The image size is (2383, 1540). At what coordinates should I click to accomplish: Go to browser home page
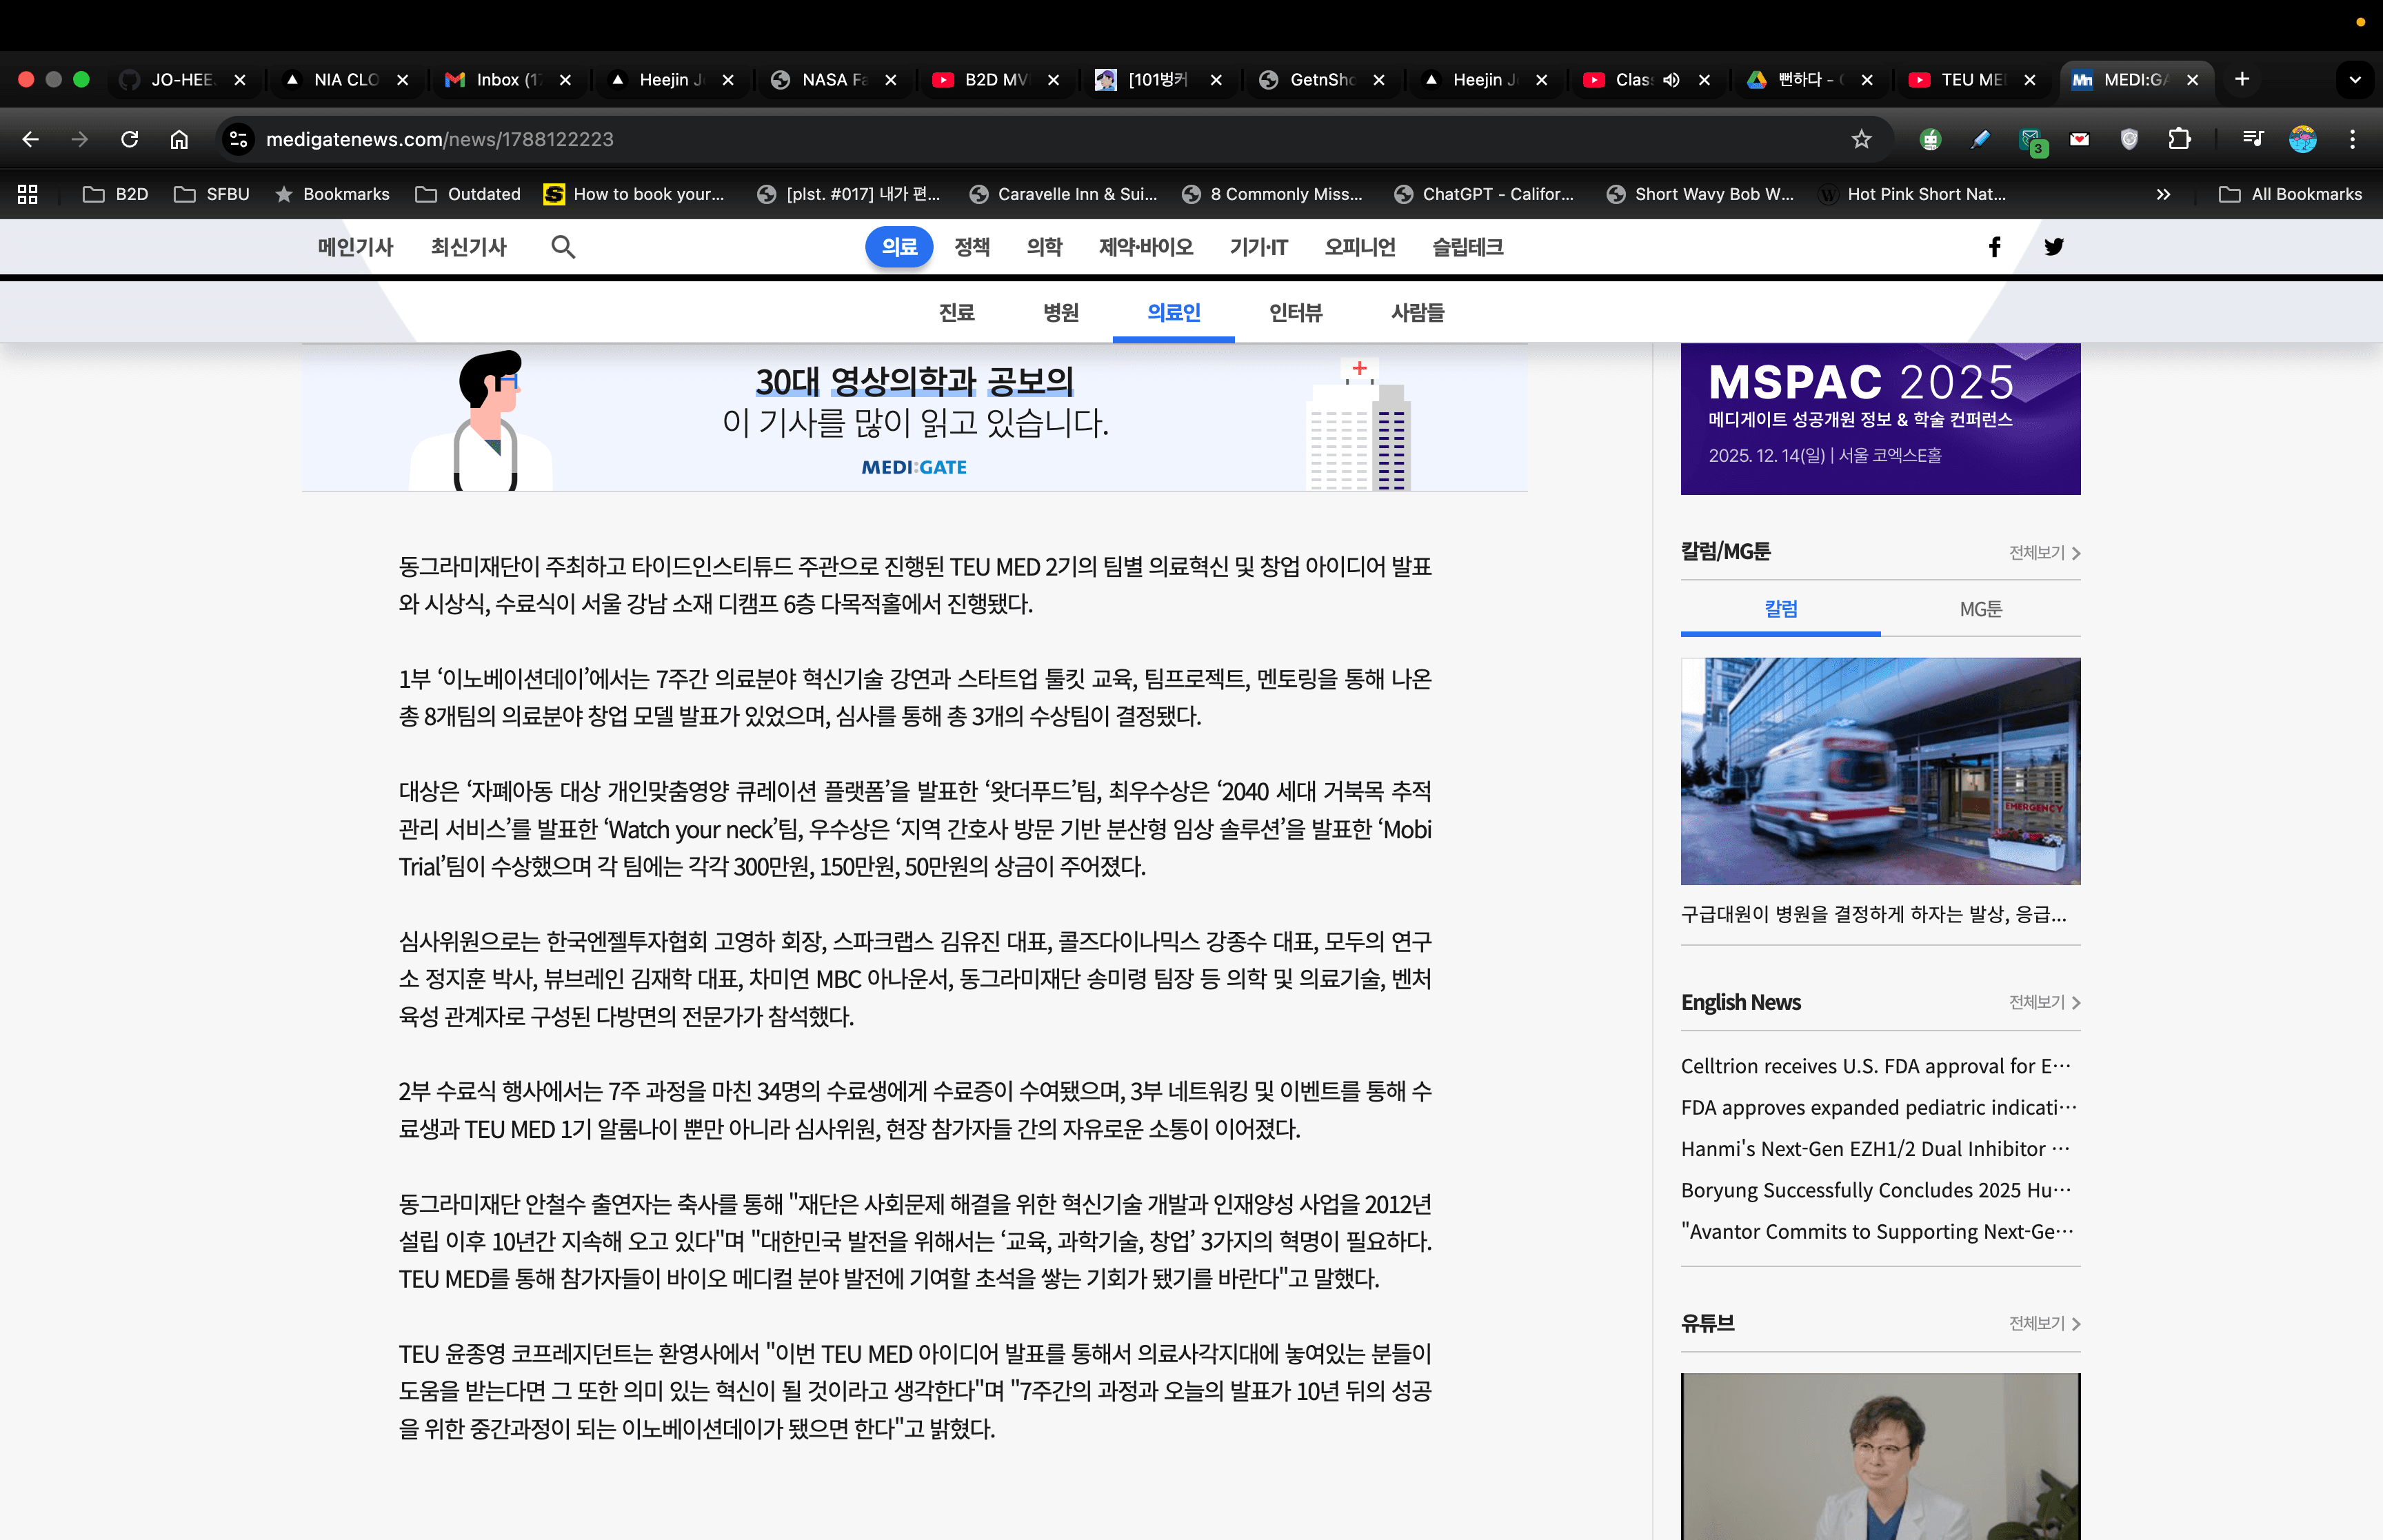(x=180, y=139)
